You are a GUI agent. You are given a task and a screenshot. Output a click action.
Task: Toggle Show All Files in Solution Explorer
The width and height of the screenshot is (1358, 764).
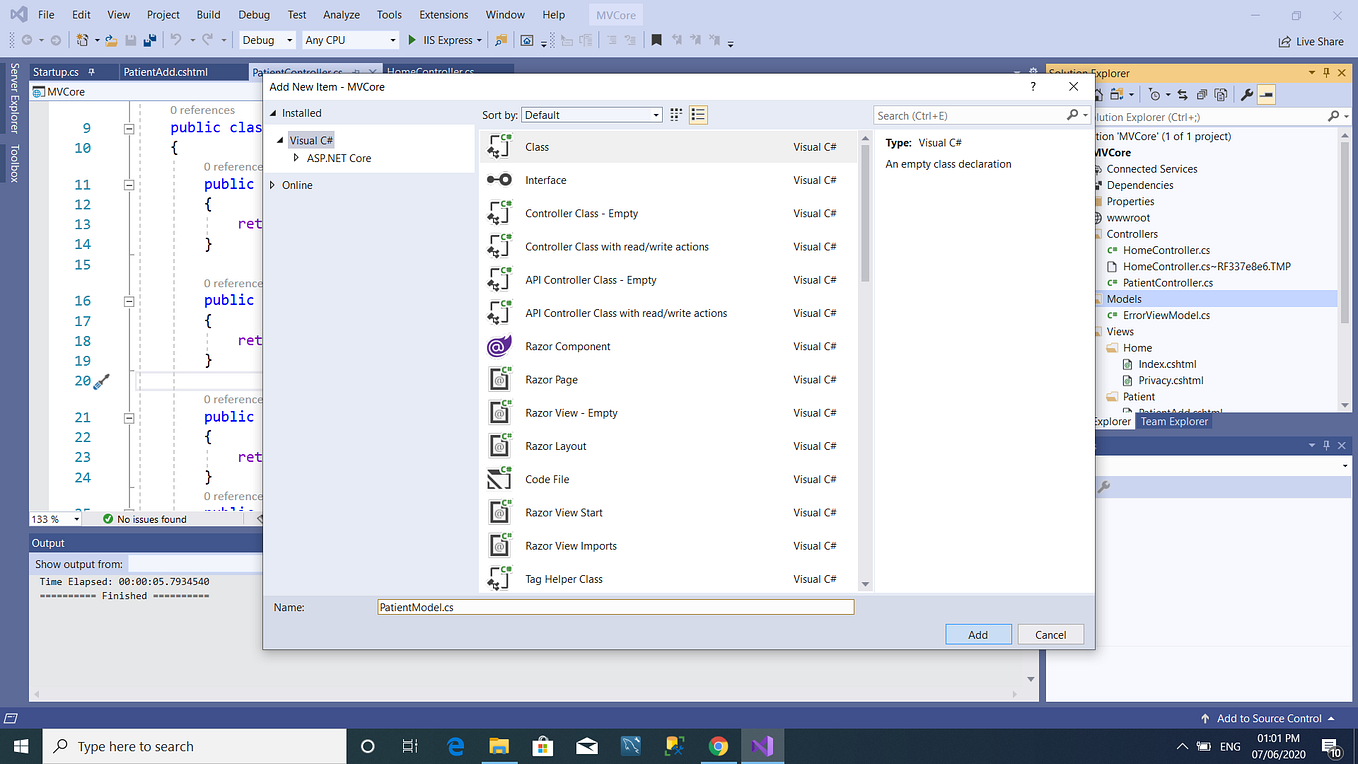coord(1222,94)
